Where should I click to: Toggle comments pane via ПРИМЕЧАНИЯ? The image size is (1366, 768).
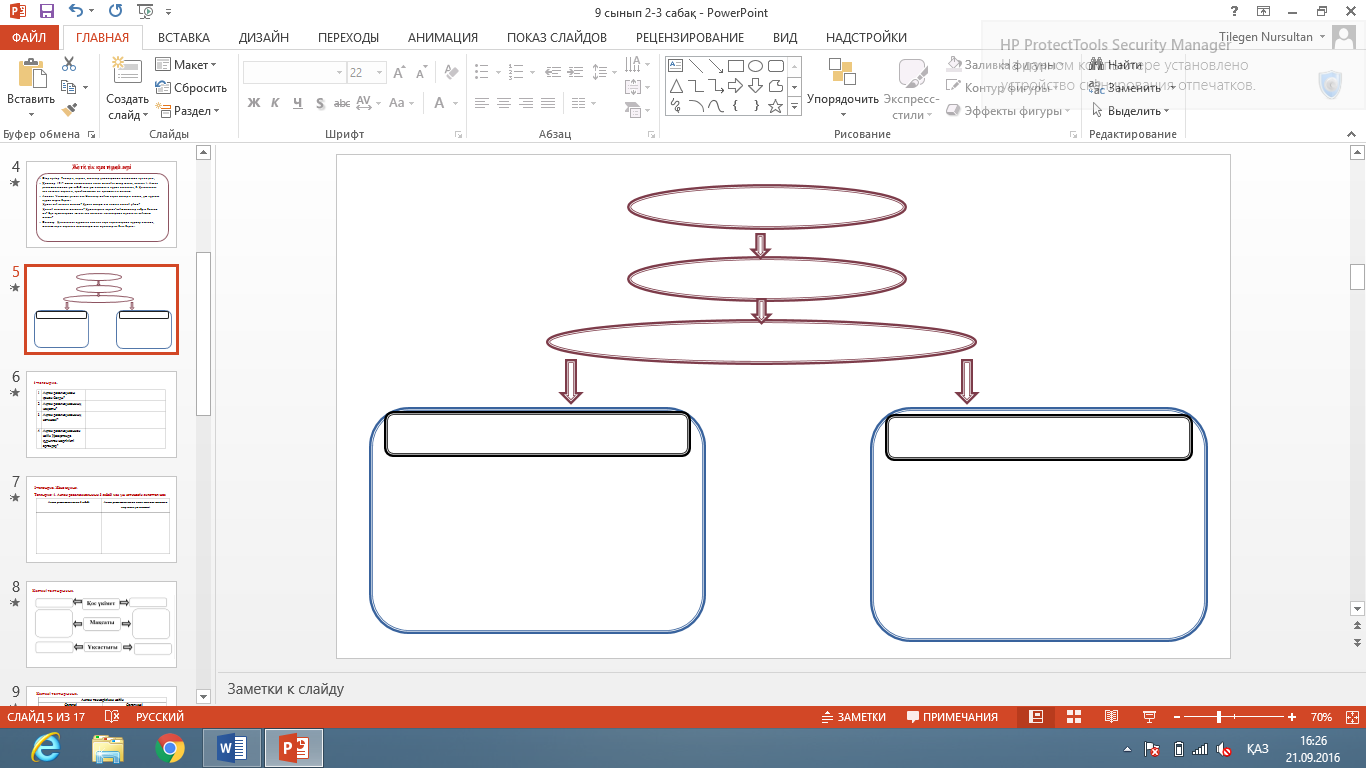pos(952,717)
